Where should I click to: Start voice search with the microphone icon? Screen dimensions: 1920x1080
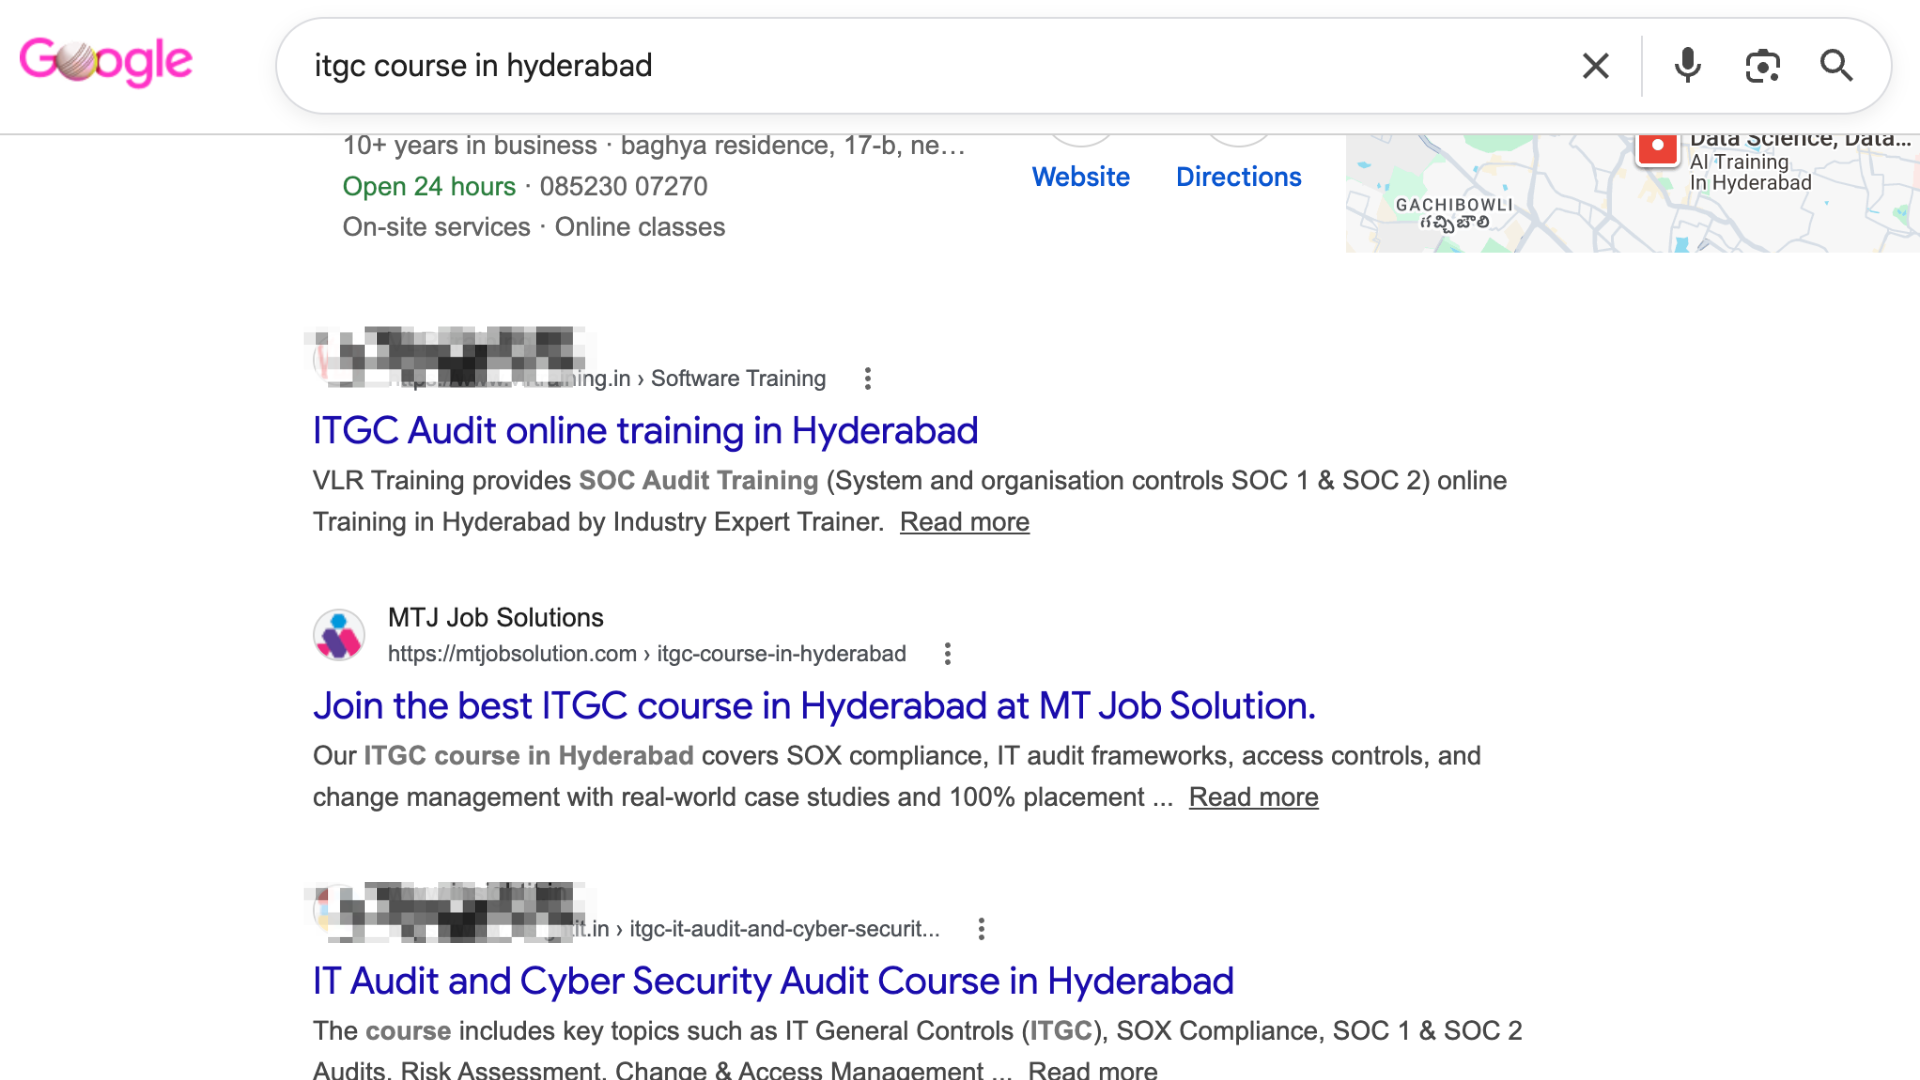click(x=1687, y=66)
